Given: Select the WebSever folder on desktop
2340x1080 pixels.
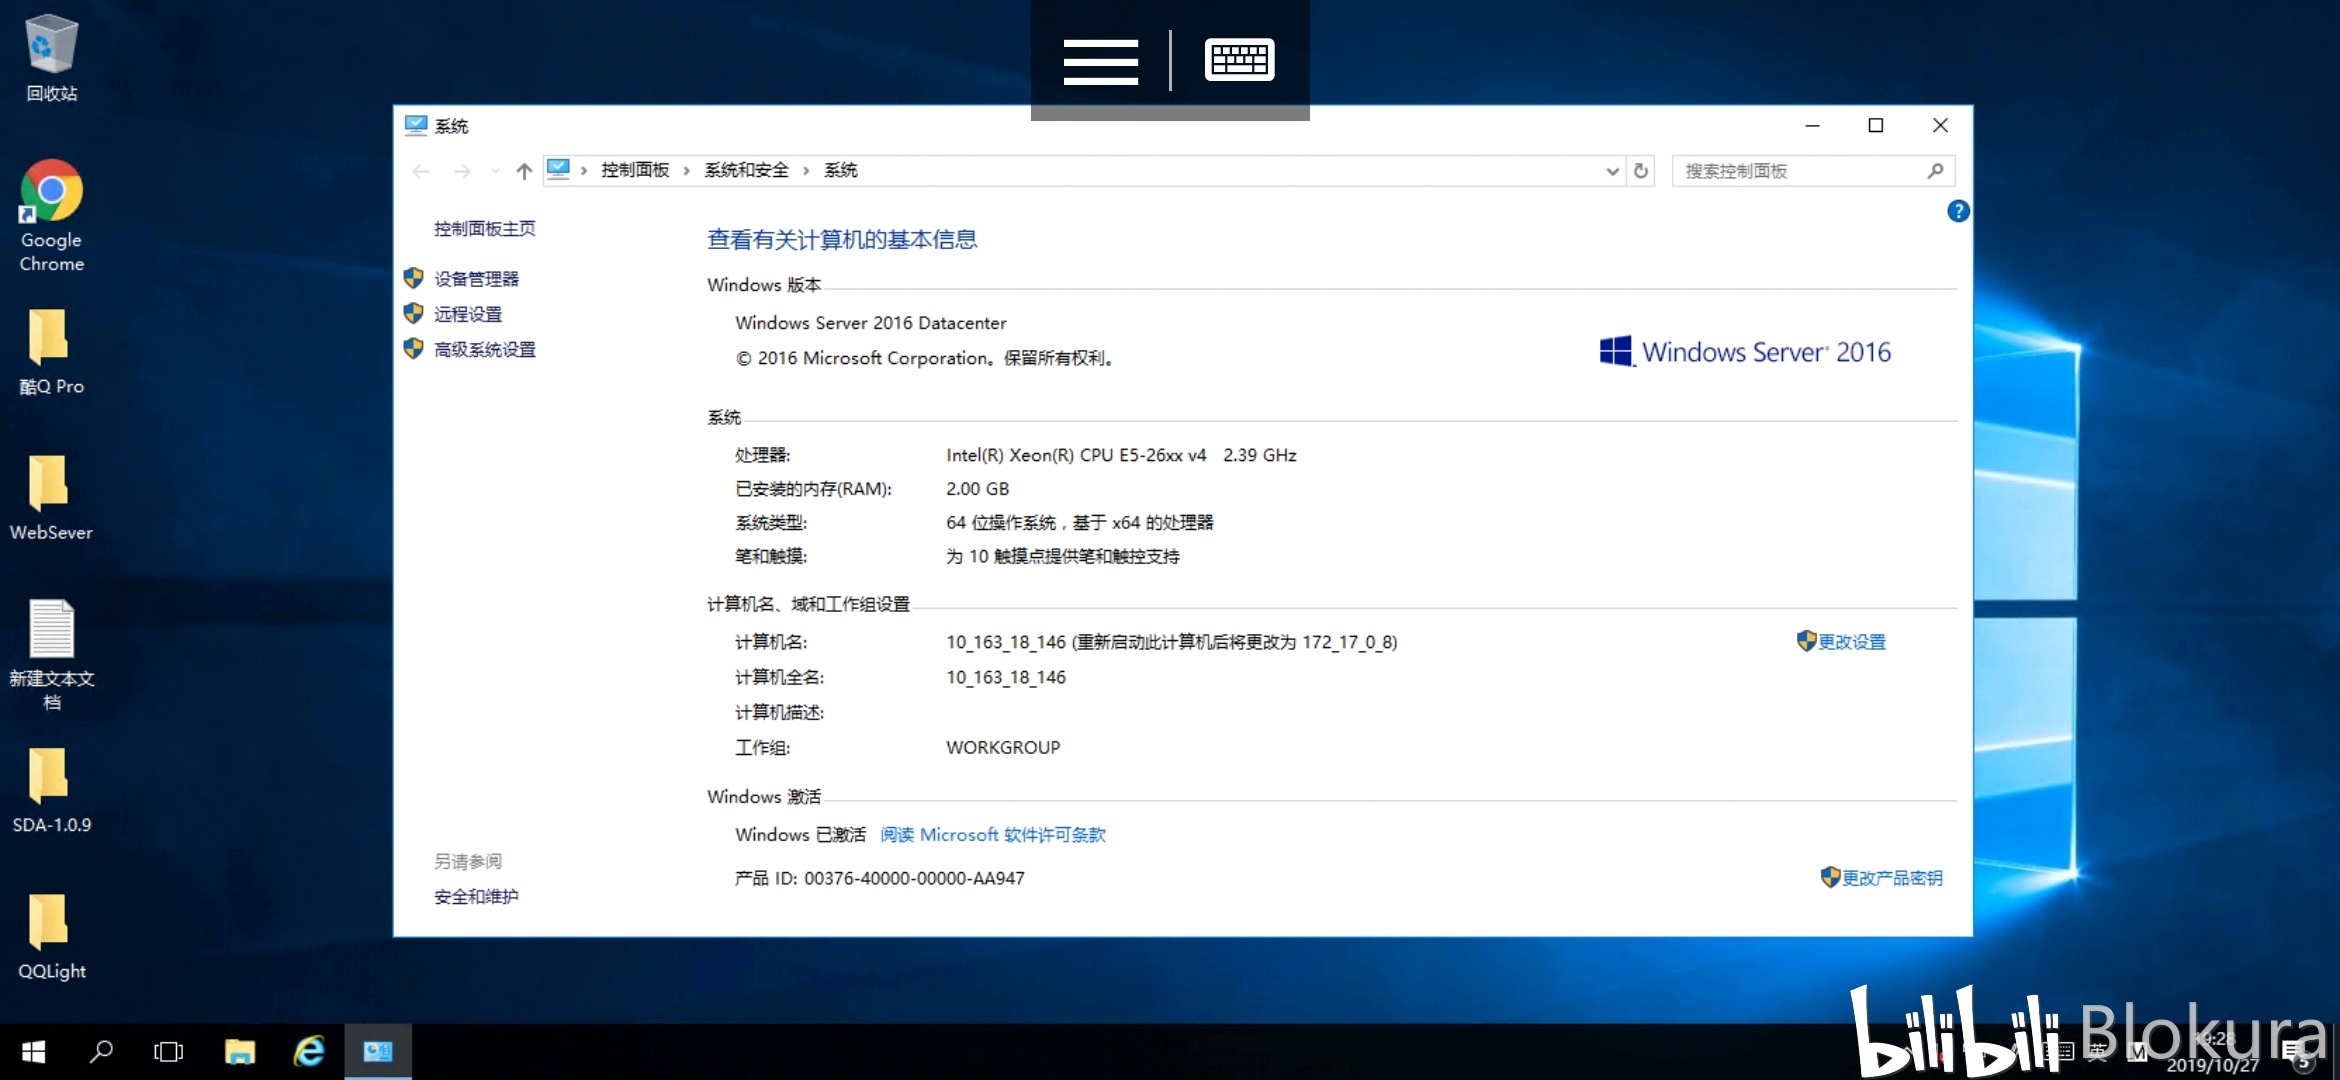Looking at the screenshot, I should 51,497.
